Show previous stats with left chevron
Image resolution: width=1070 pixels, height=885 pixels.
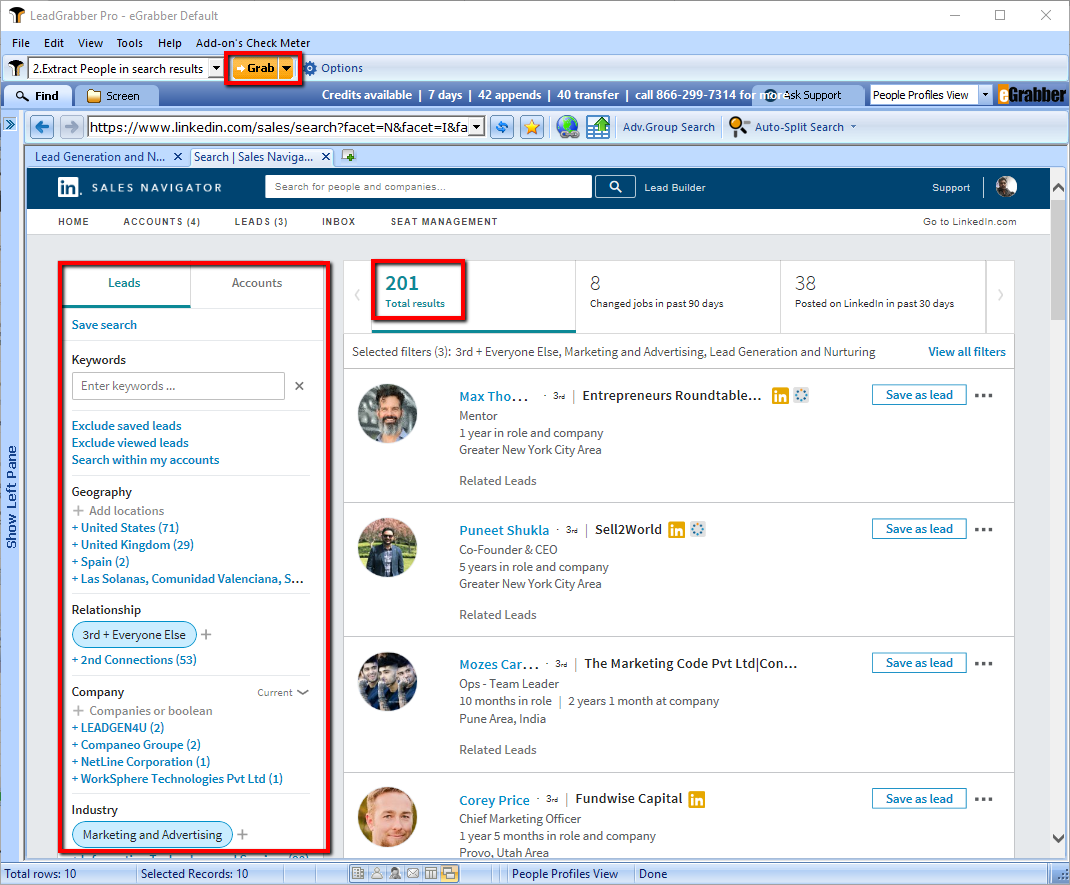tap(357, 295)
